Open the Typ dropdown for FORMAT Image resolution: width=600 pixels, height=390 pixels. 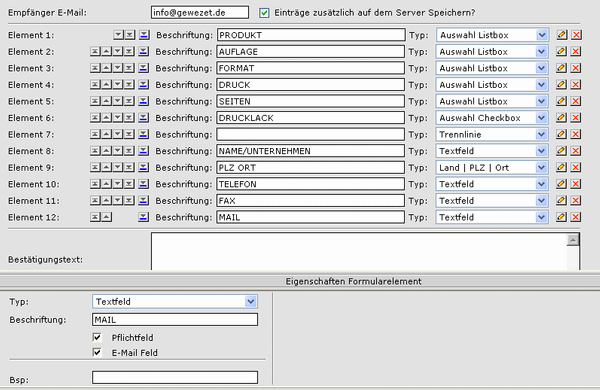492,68
